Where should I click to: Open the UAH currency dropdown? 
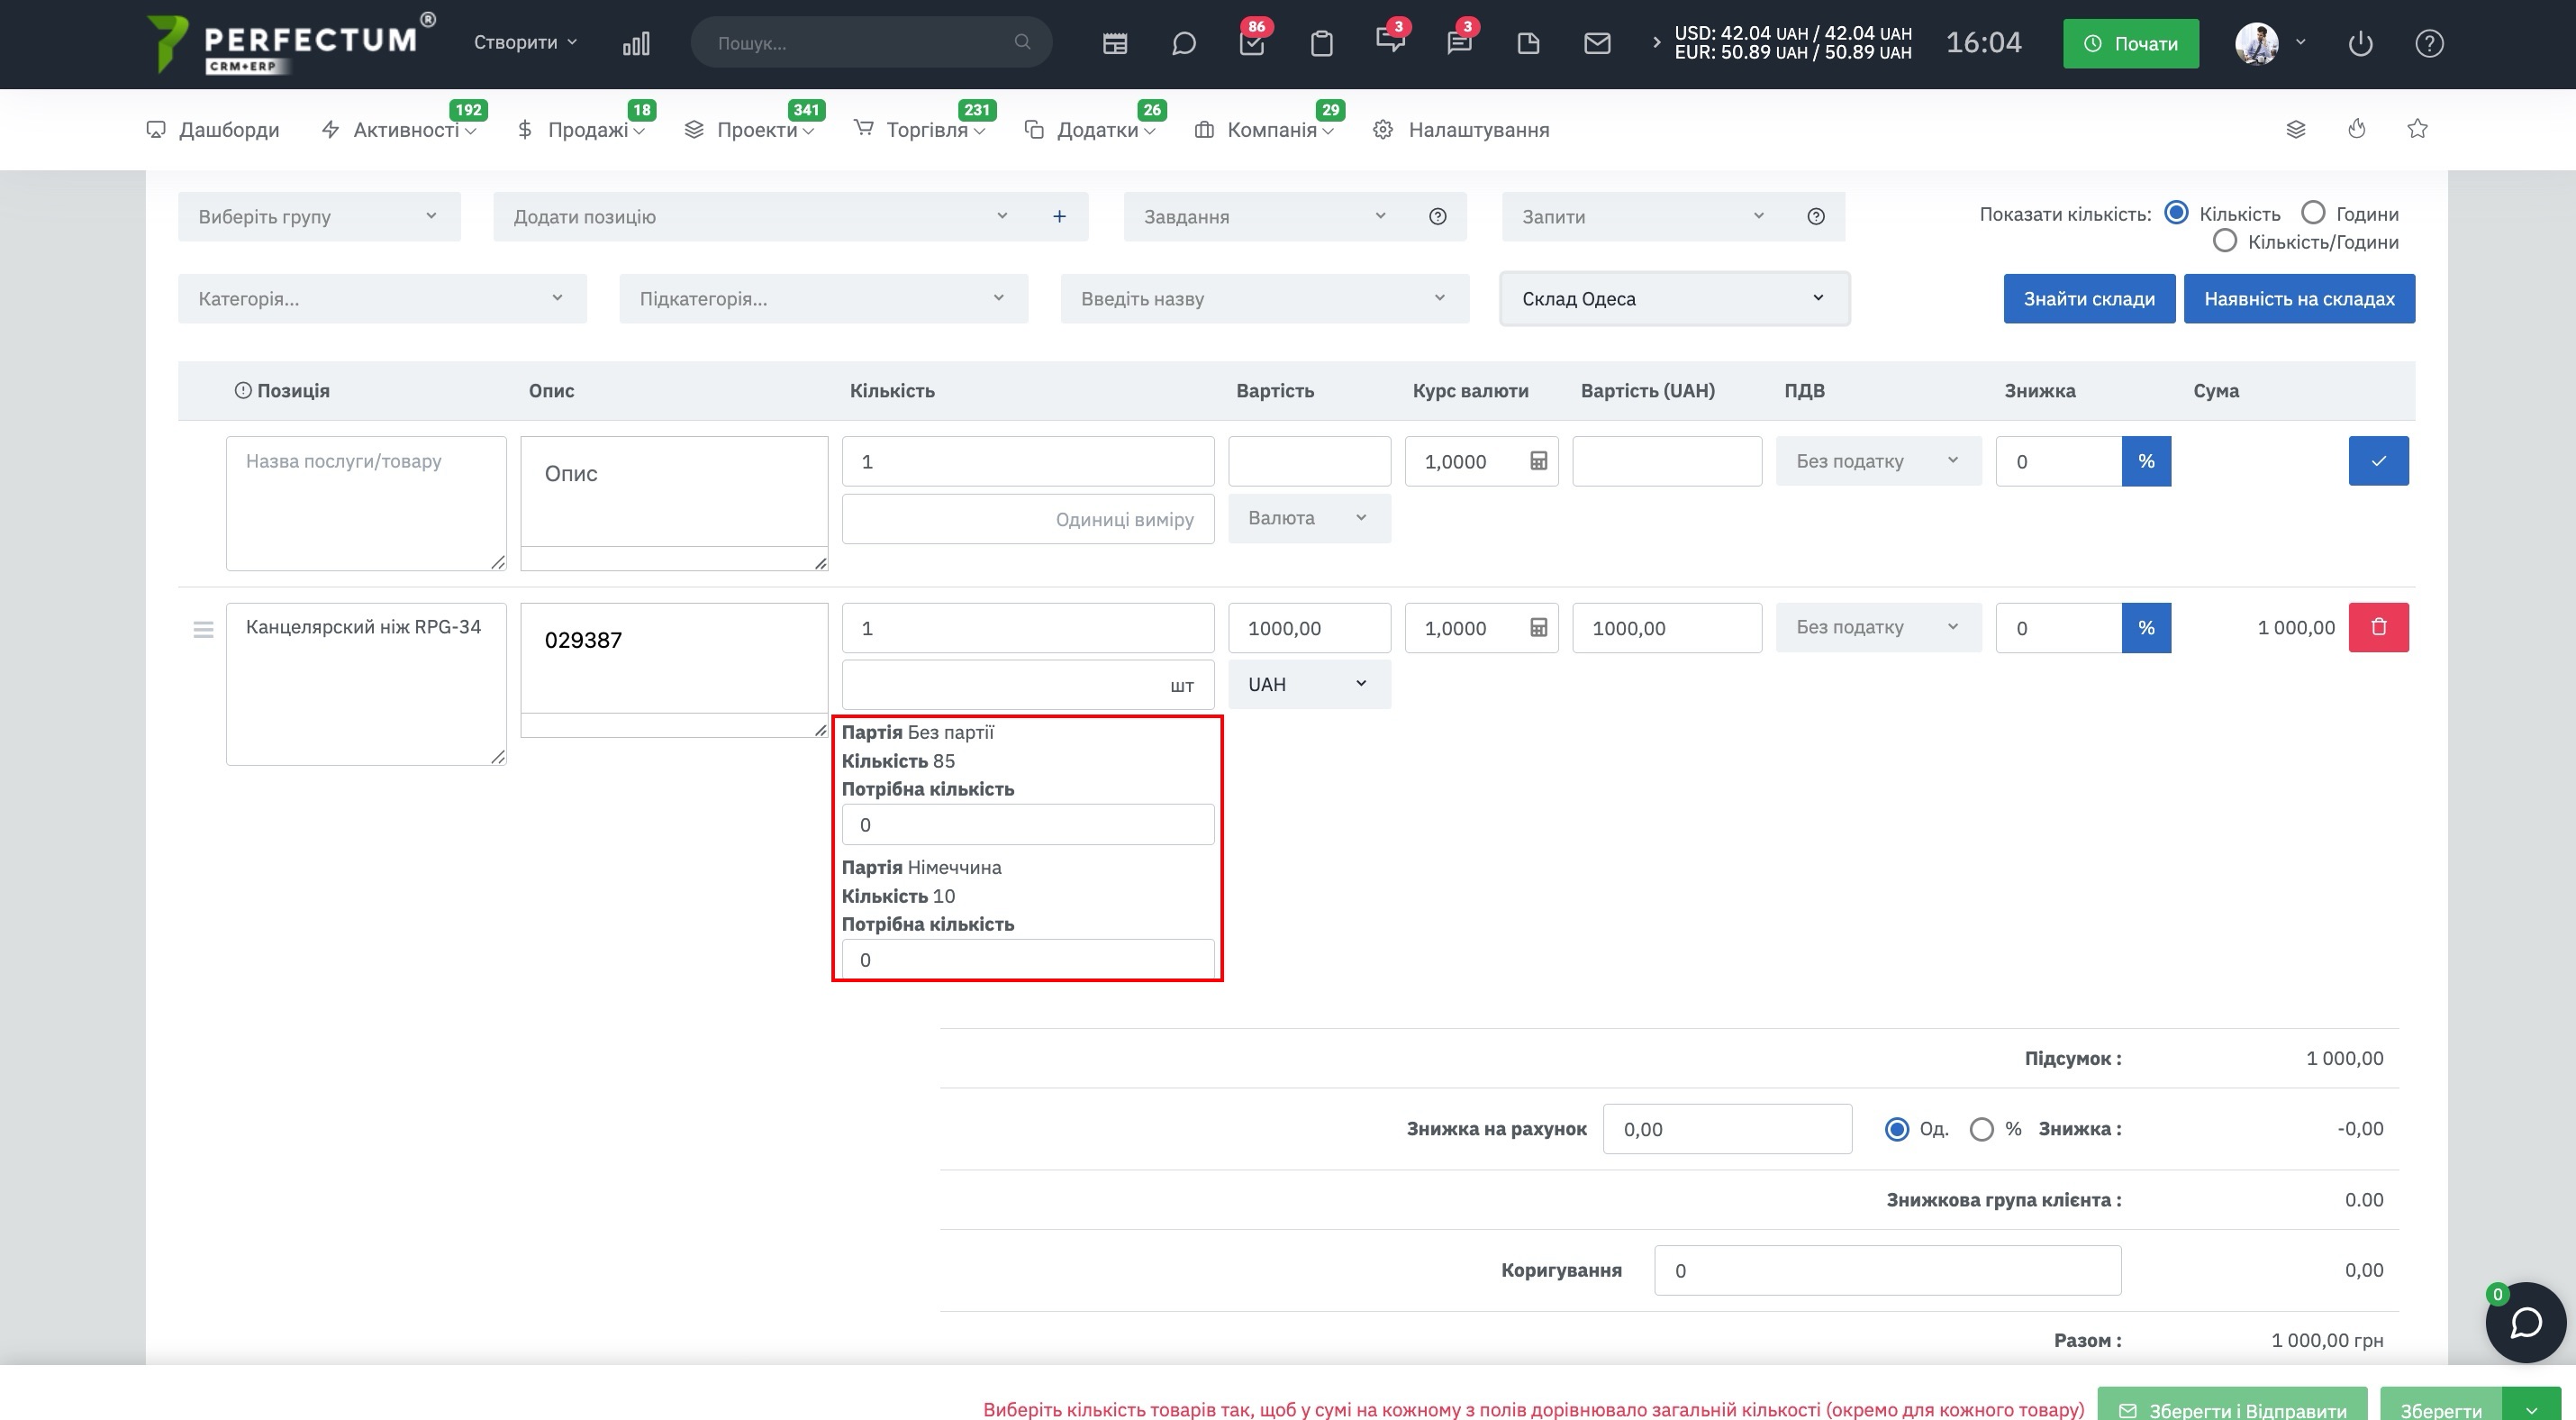[1308, 684]
